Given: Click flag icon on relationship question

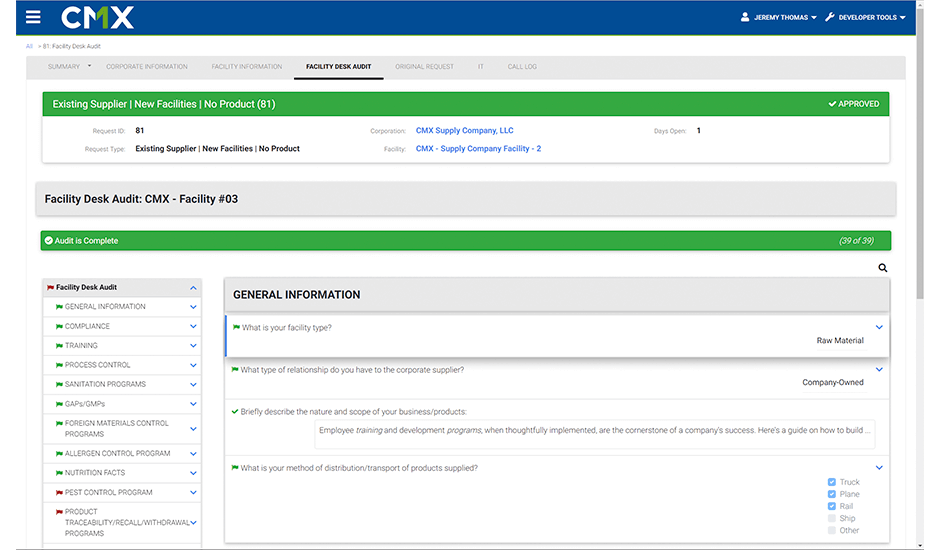Looking at the screenshot, I should coord(235,369).
